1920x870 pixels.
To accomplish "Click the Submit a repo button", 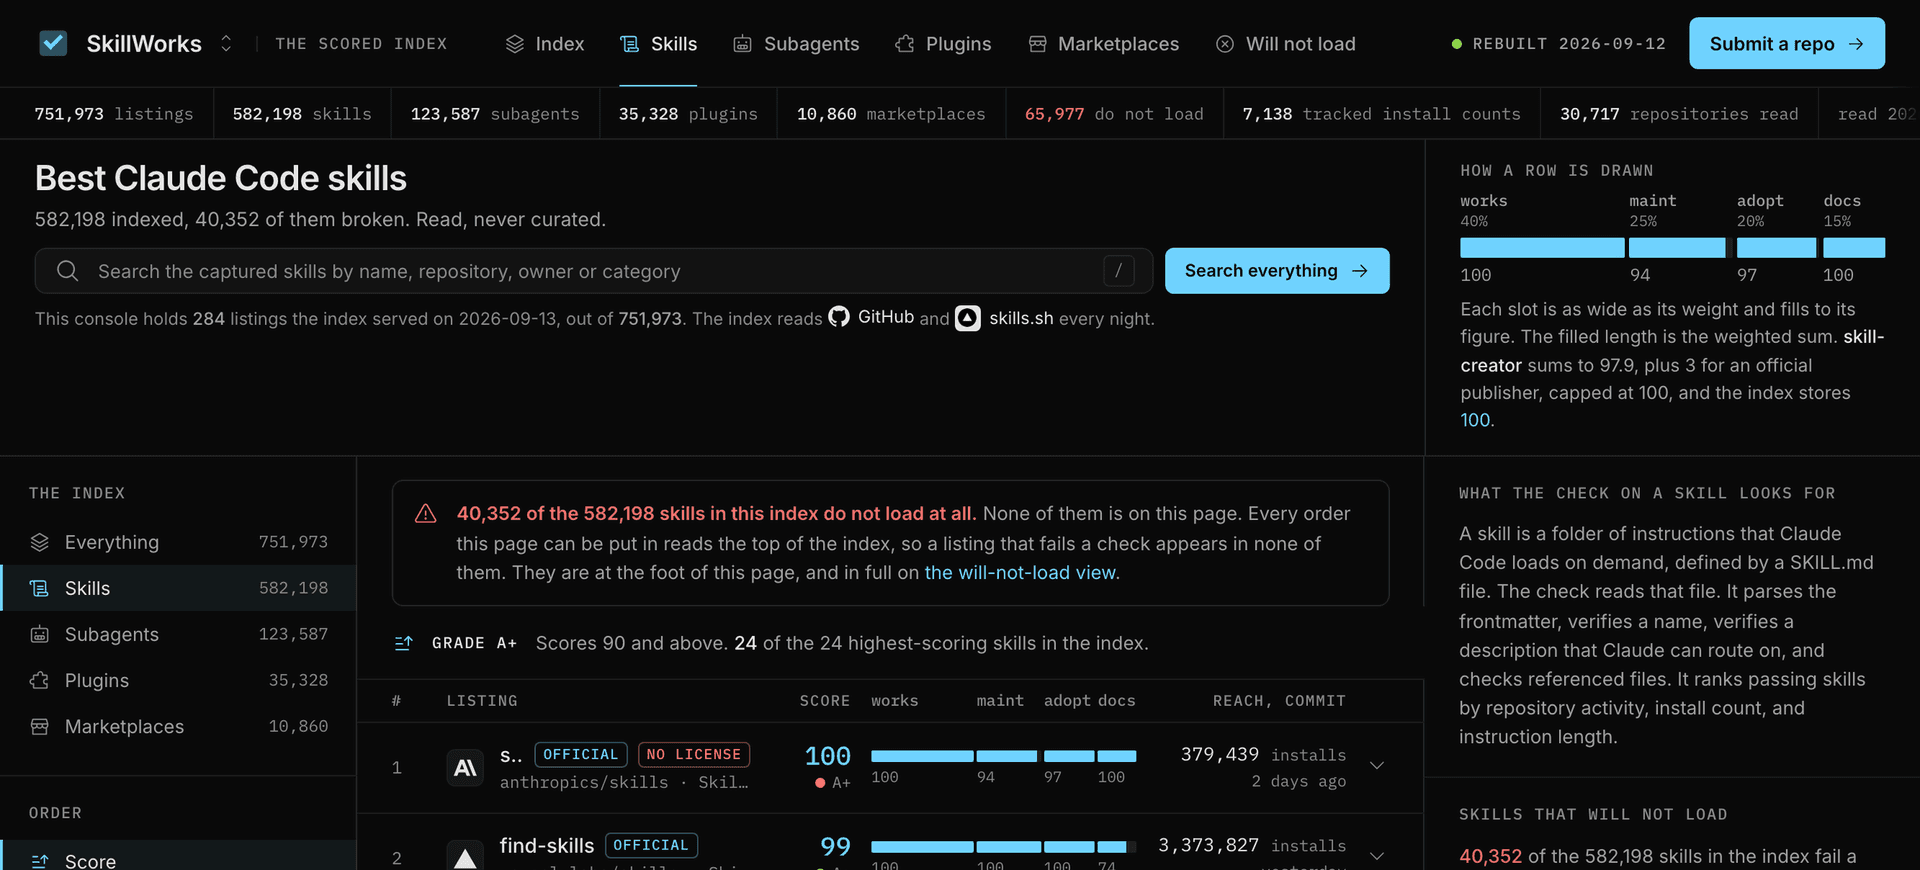I will 1787,43.
